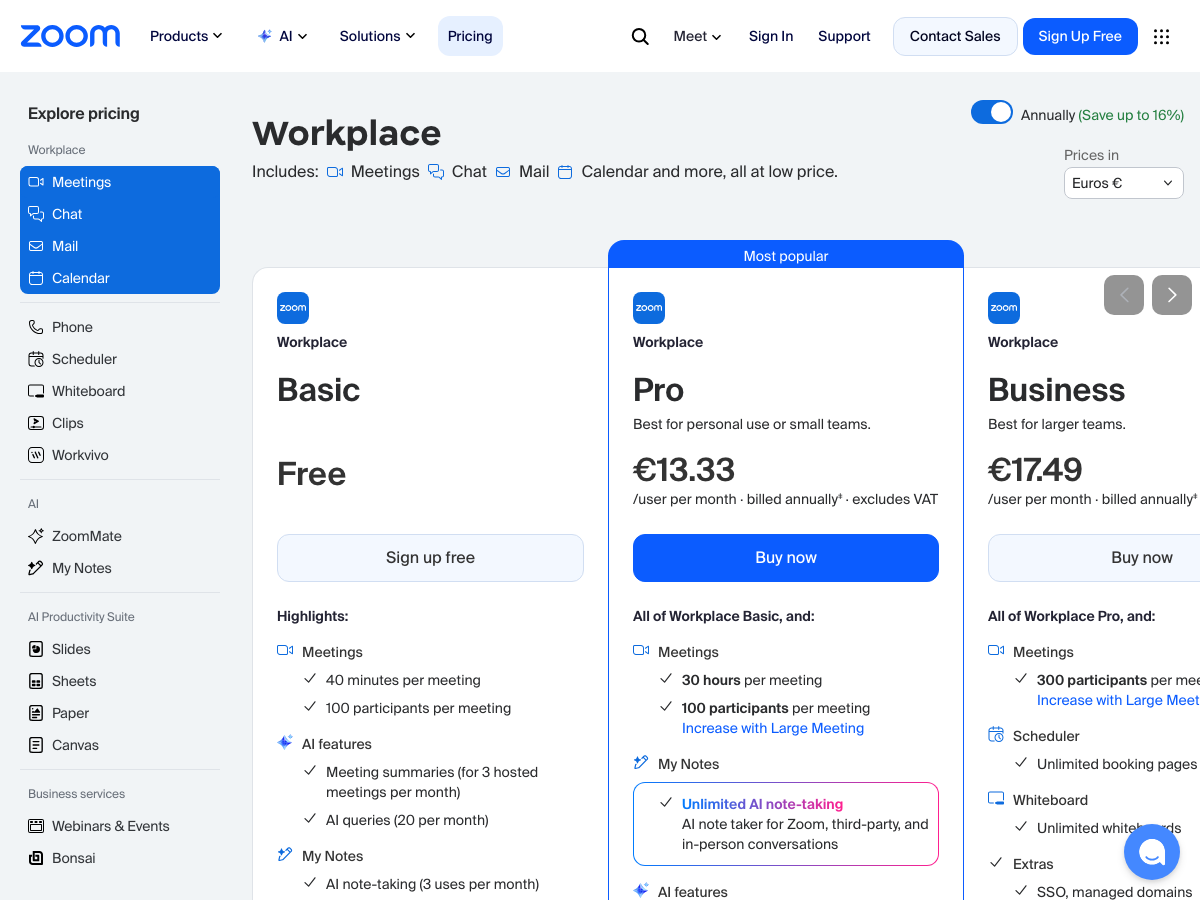The height and width of the screenshot is (900, 1200).
Task: Open the chat support bubble icon
Action: pyautogui.click(x=1152, y=852)
